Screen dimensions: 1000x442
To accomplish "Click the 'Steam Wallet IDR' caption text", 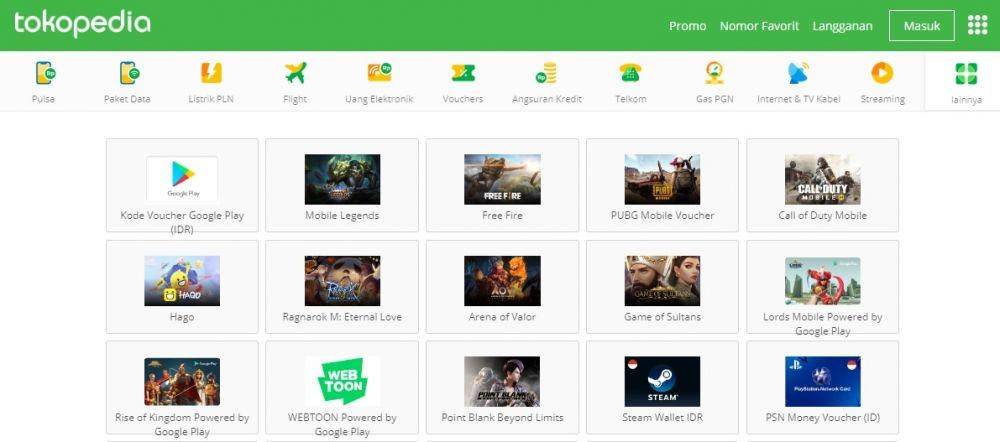I will tap(662, 418).
